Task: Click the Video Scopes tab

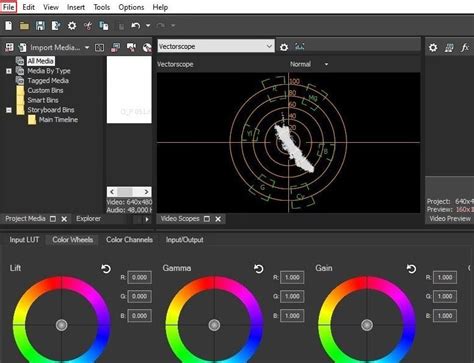Action: click(180, 219)
